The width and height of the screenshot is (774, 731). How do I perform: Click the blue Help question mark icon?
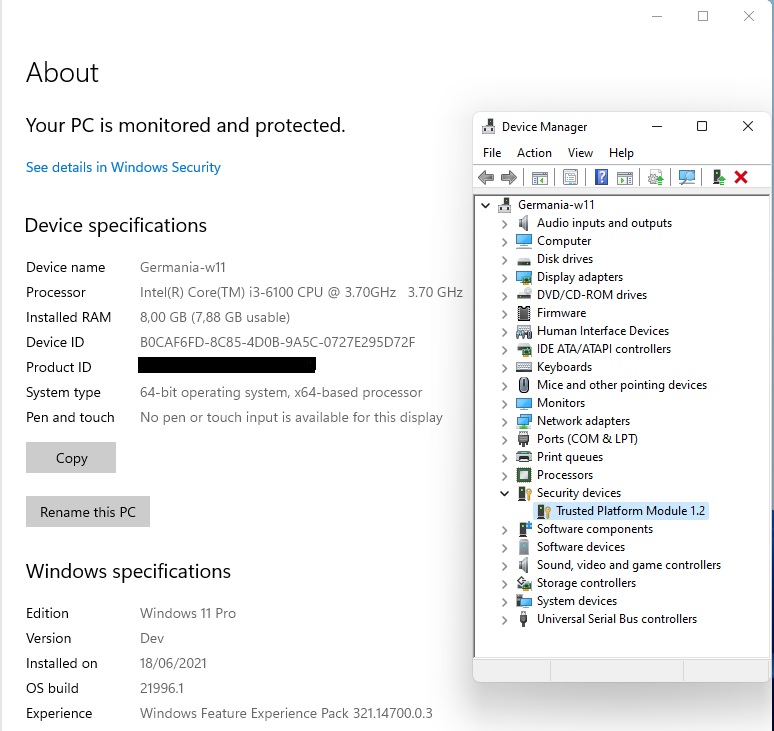tap(601, 177)
